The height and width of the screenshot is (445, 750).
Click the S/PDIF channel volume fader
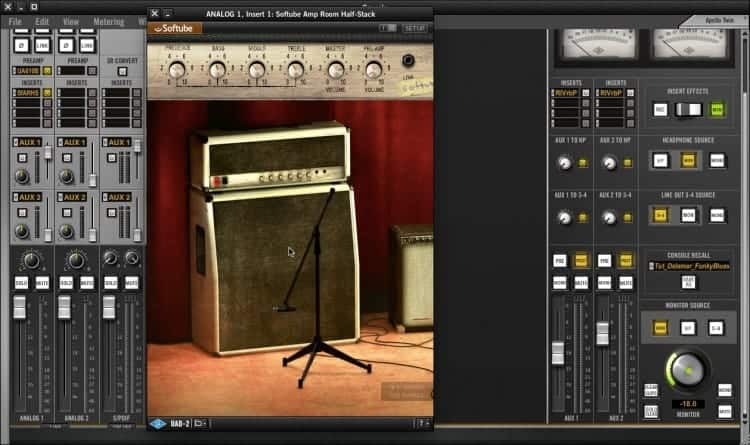point(109,307)
